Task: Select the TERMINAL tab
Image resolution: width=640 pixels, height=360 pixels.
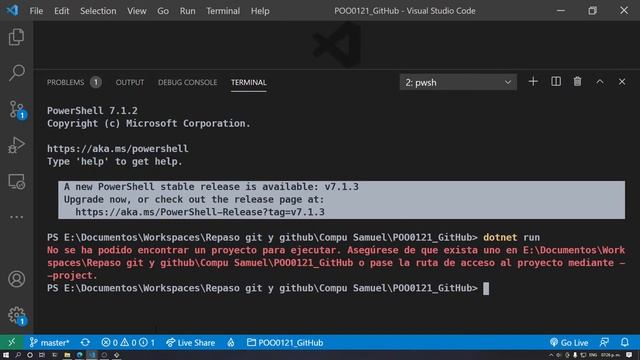Action: click(x=249, y=82)
